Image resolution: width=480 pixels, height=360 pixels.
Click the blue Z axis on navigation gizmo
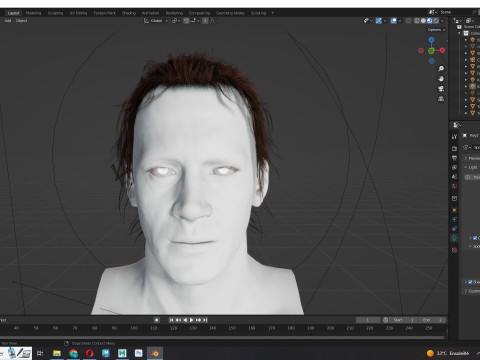[432, 40]
